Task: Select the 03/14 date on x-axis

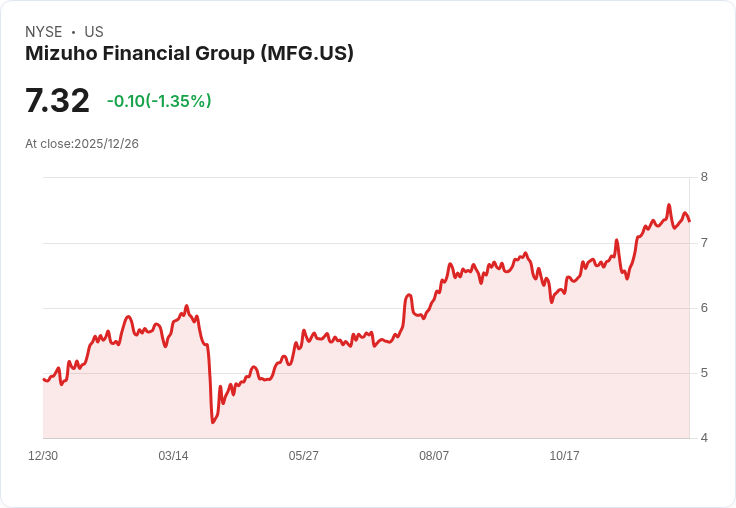Action: pos(173,456)
